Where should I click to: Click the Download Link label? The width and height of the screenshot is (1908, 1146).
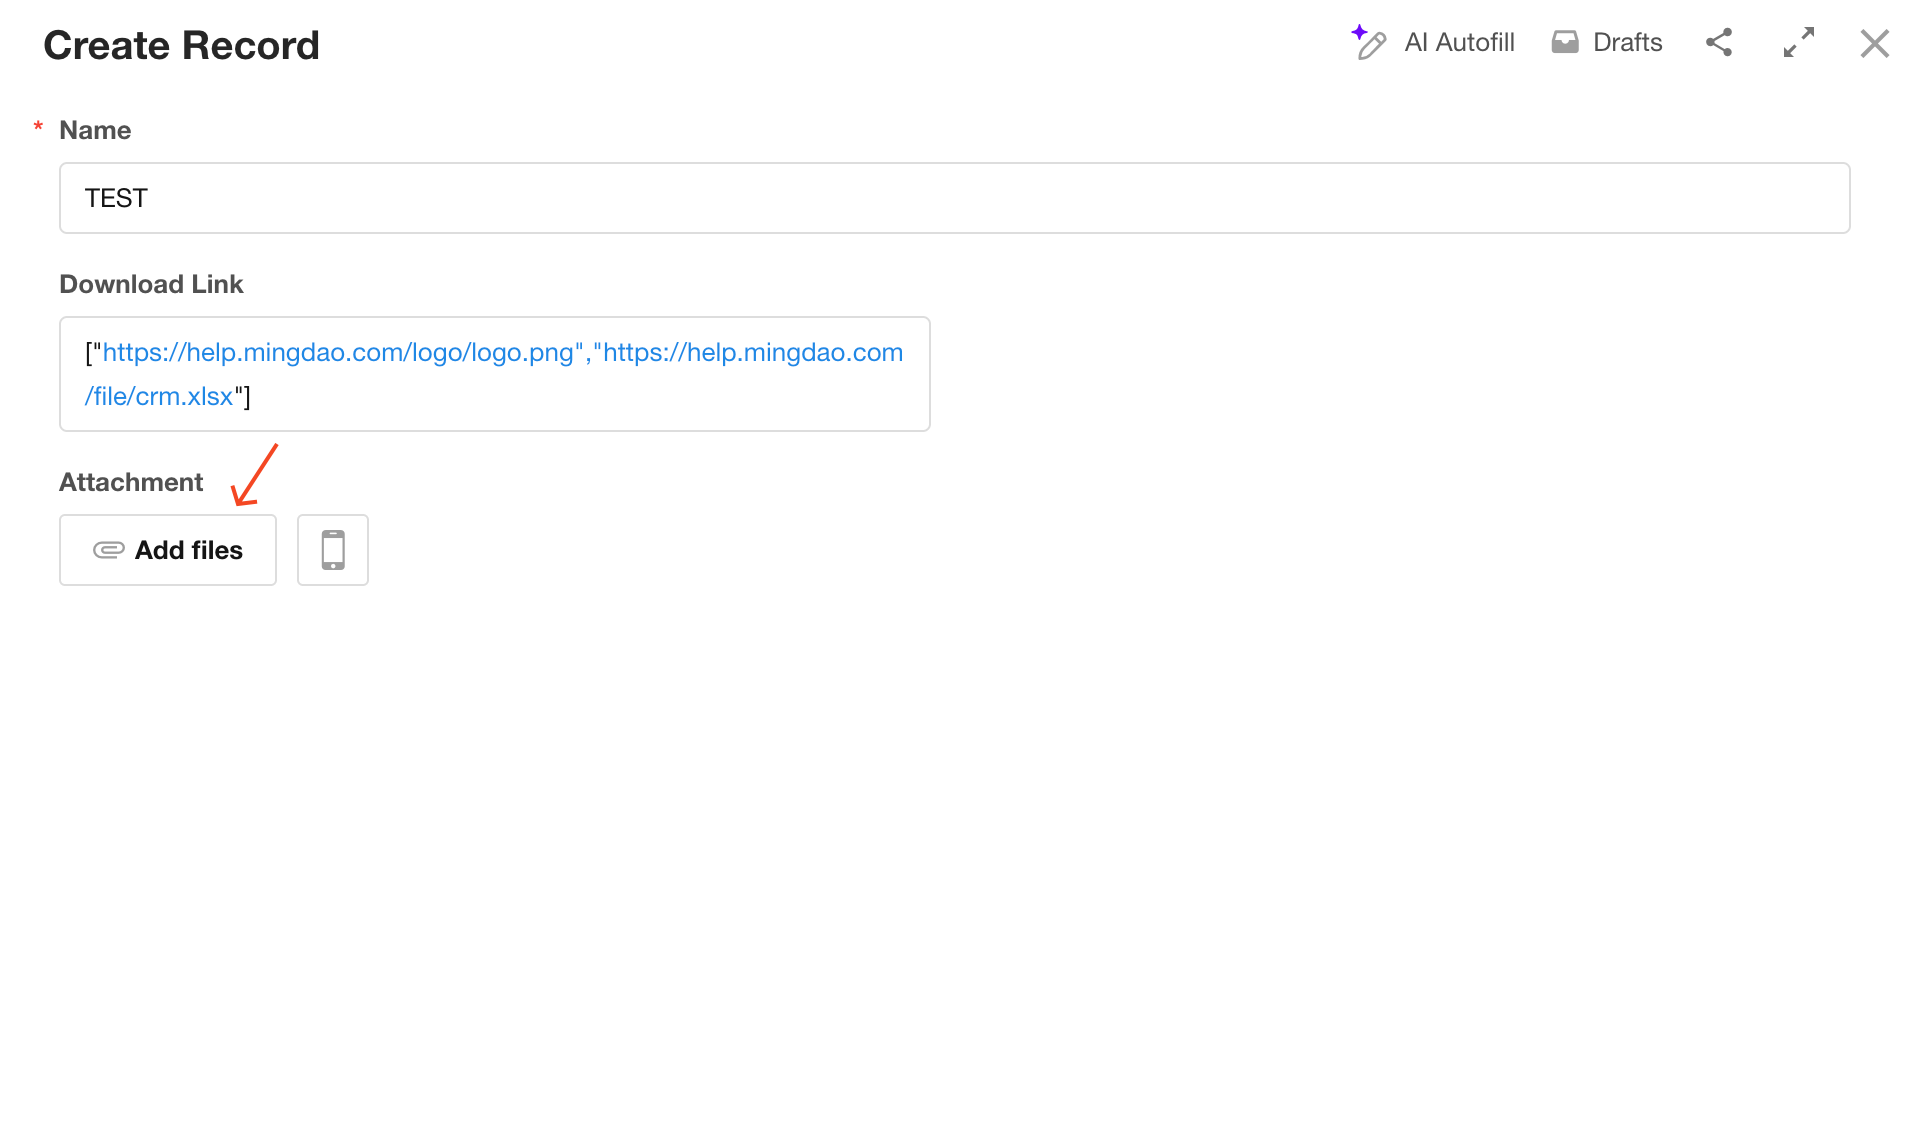click(x=151, y=284)
